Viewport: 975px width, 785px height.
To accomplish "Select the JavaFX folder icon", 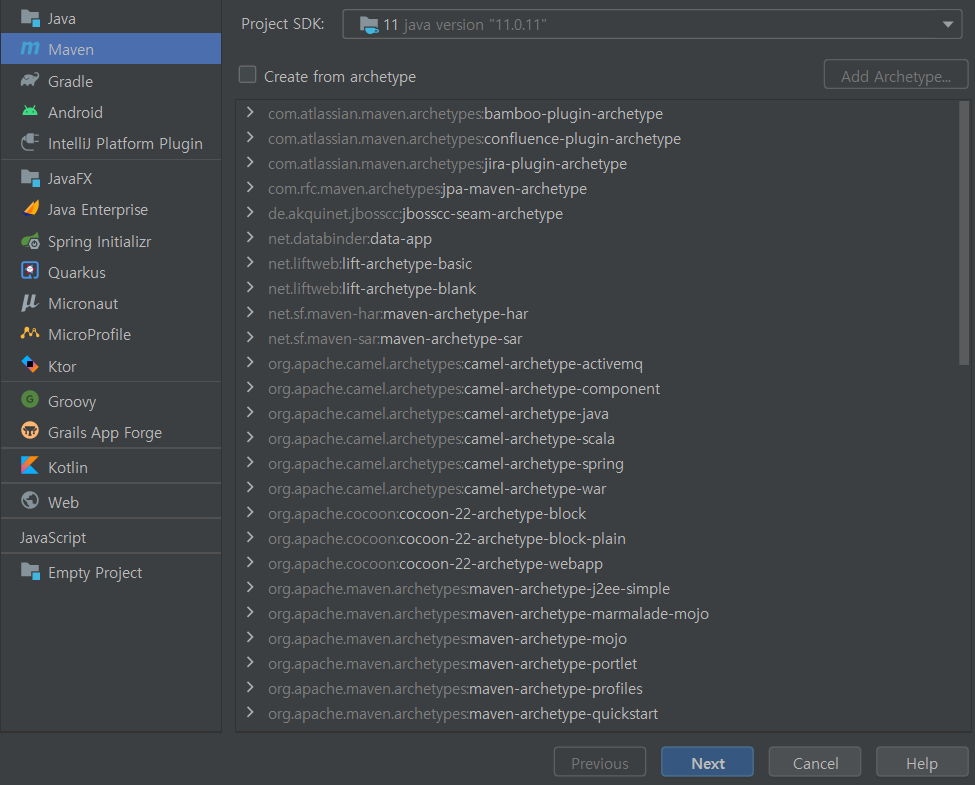I will [x=30, y=178].
